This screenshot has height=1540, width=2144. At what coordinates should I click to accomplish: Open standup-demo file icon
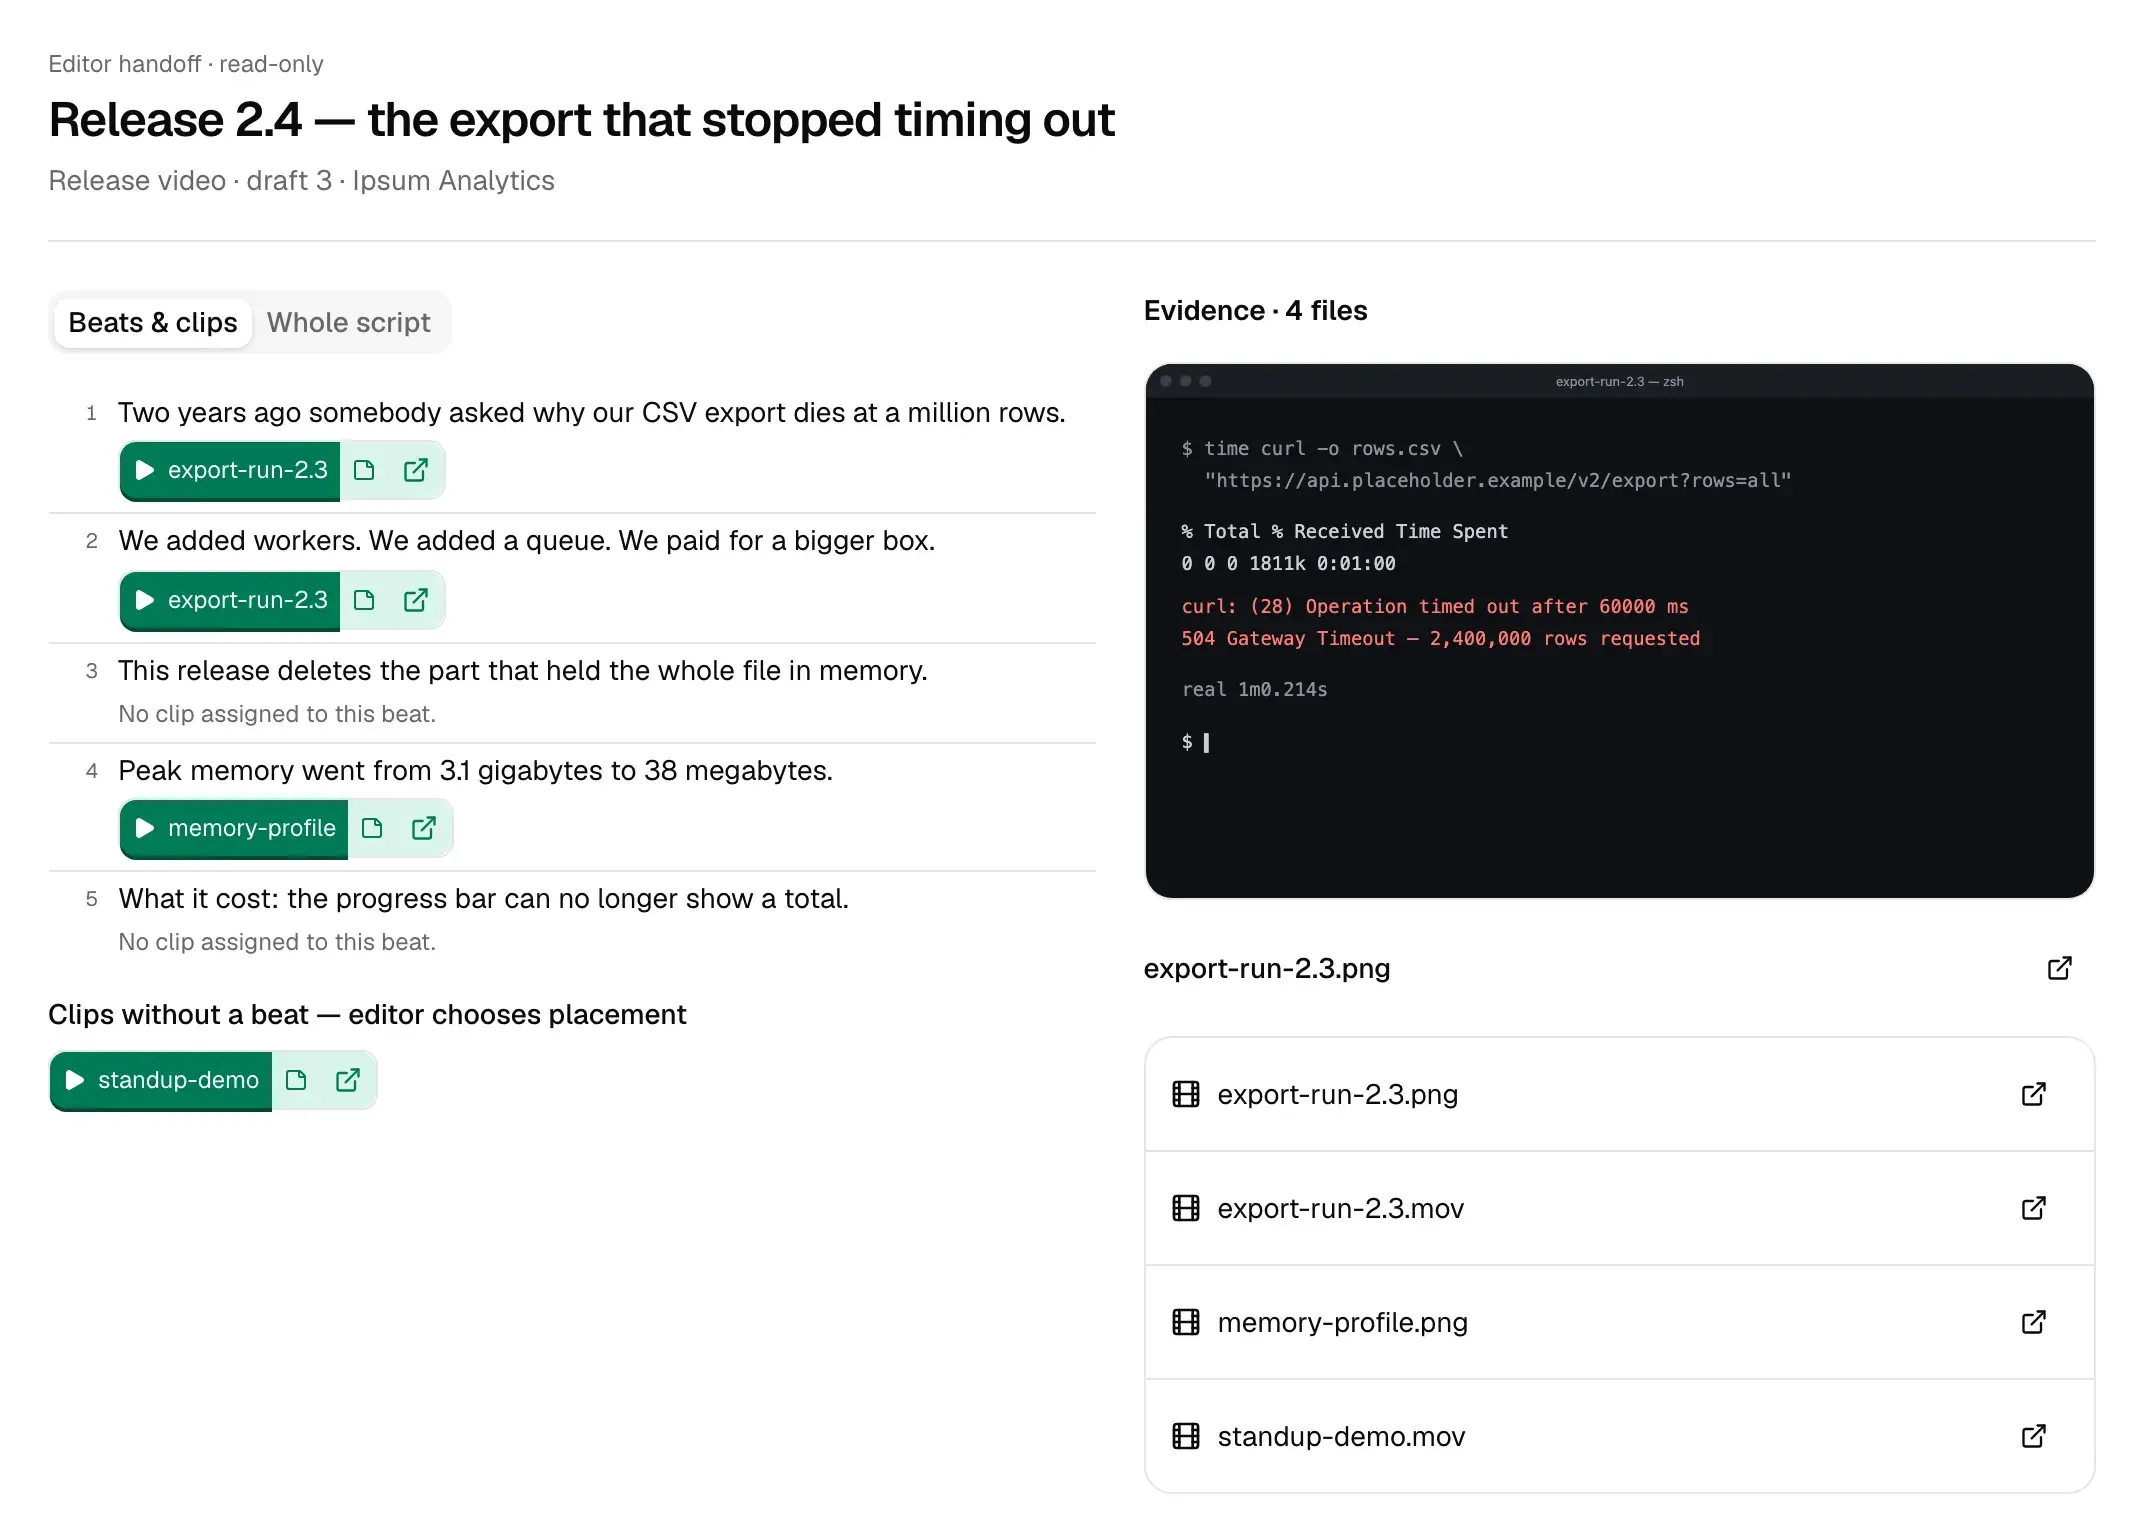pyautogui.click(x=296, y=1080)
